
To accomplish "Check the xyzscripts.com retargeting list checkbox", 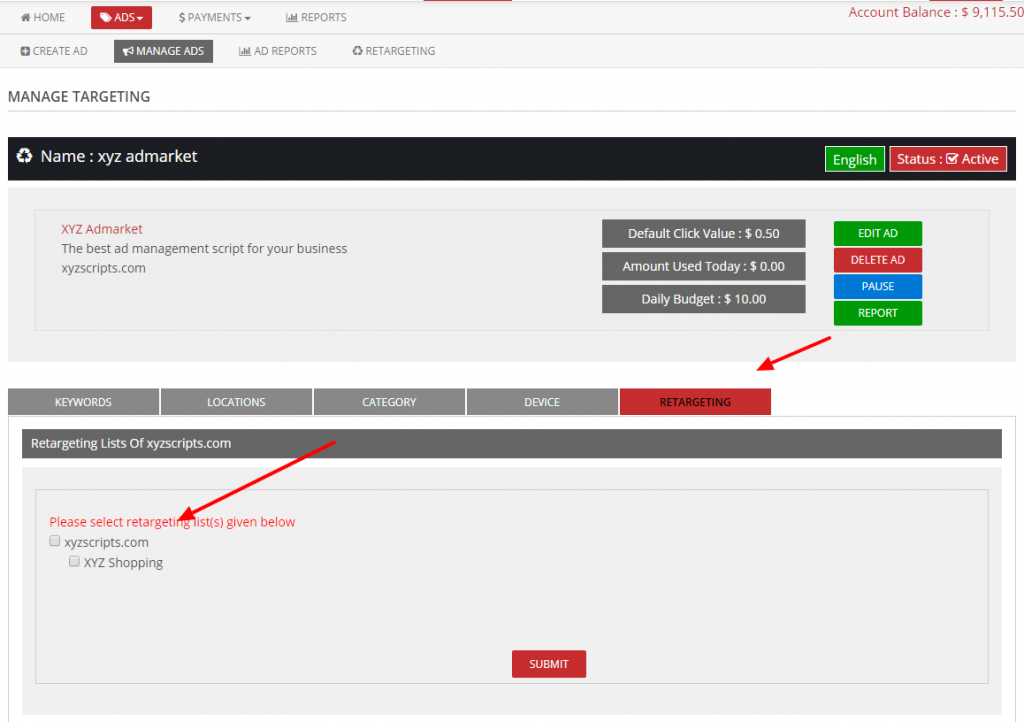I will (54, 541).
